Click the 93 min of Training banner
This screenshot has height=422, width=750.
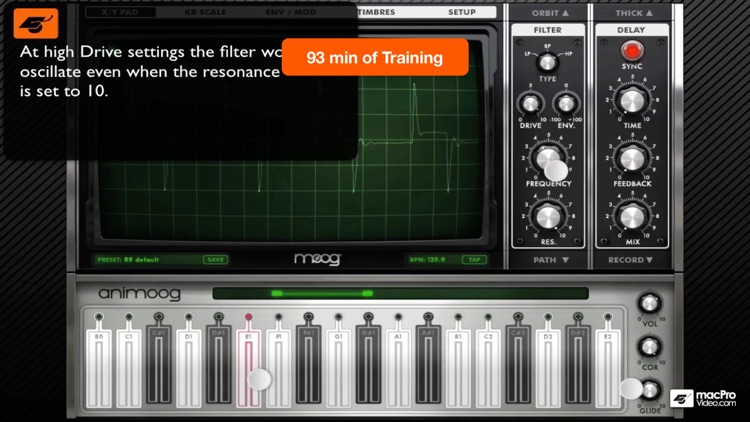375,57
